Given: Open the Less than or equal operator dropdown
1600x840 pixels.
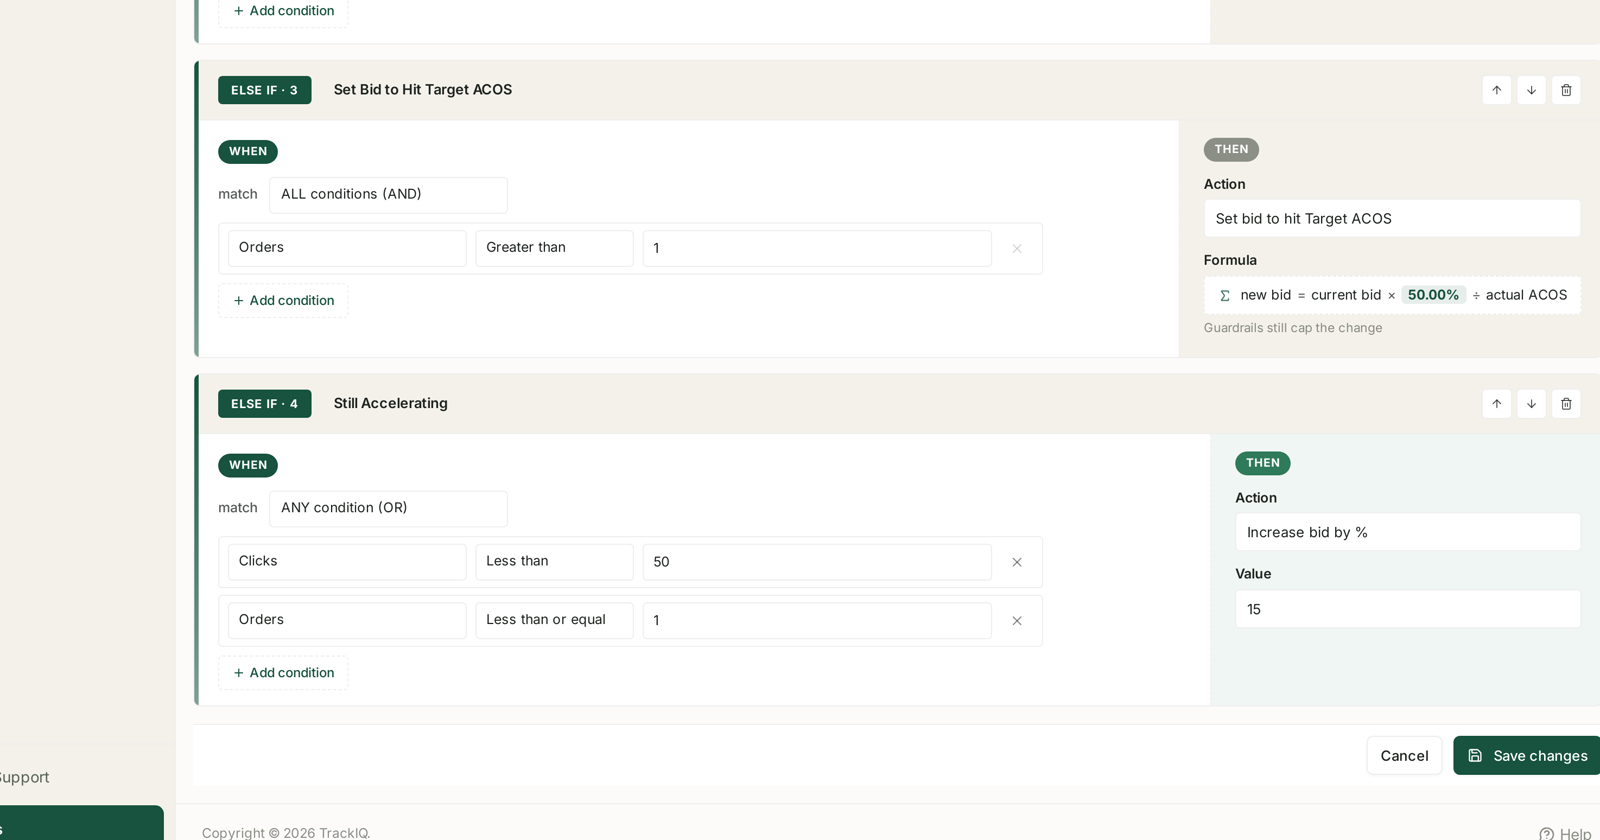Looking at the screenshot, I should [x=554, y=620].
